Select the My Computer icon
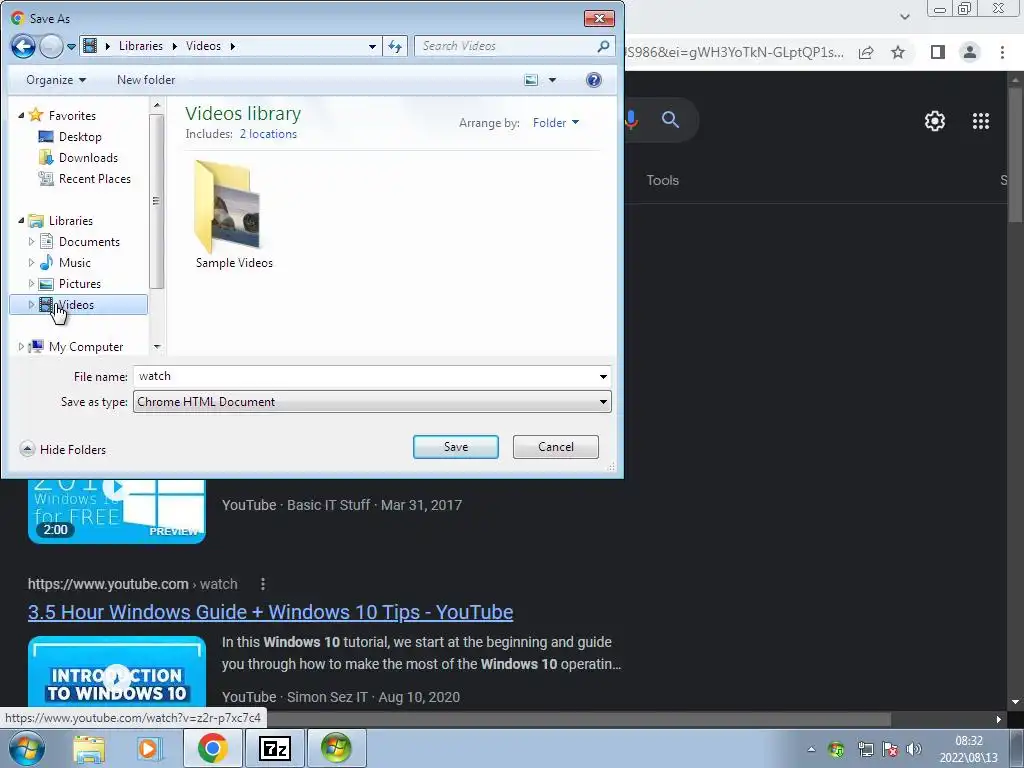 point(37,346)
